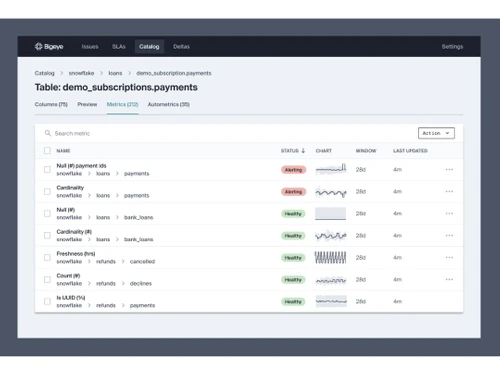Check the Null (#) bank_loans row
This screenshot has height=375, width=500.
47,213
